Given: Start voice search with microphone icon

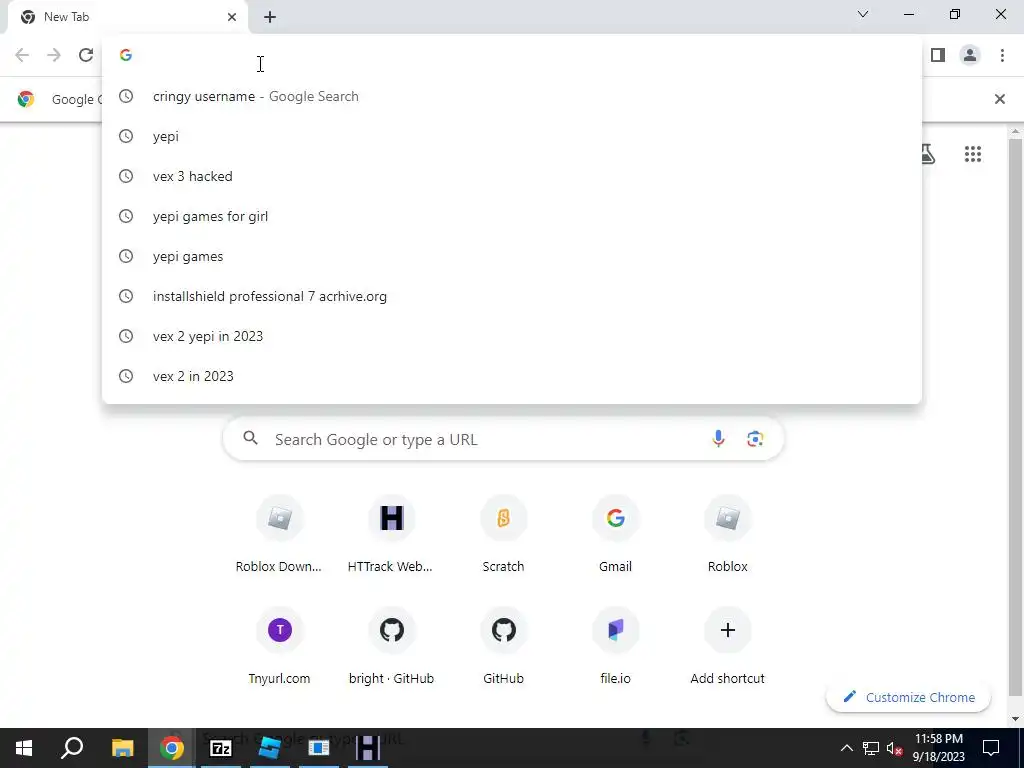Looking at the screenshot, I should click(718, 439).
